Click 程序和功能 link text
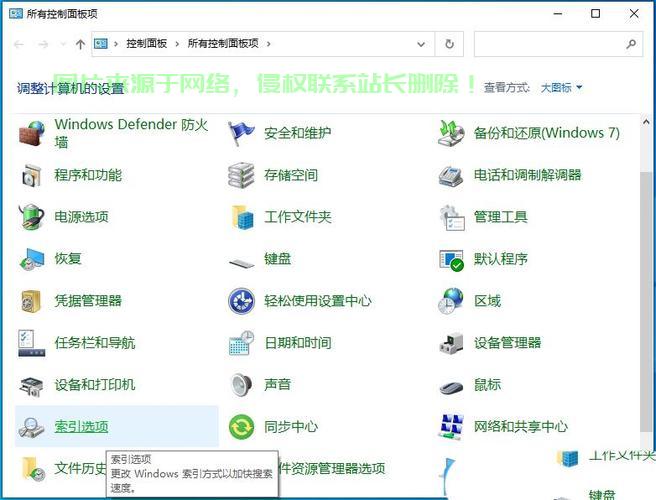This screenshot has height=500, width=656. pos(88,175)
